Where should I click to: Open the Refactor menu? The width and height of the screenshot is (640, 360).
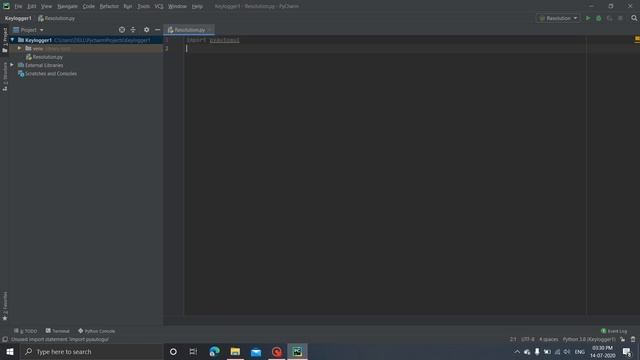click(x=109, y=7)
